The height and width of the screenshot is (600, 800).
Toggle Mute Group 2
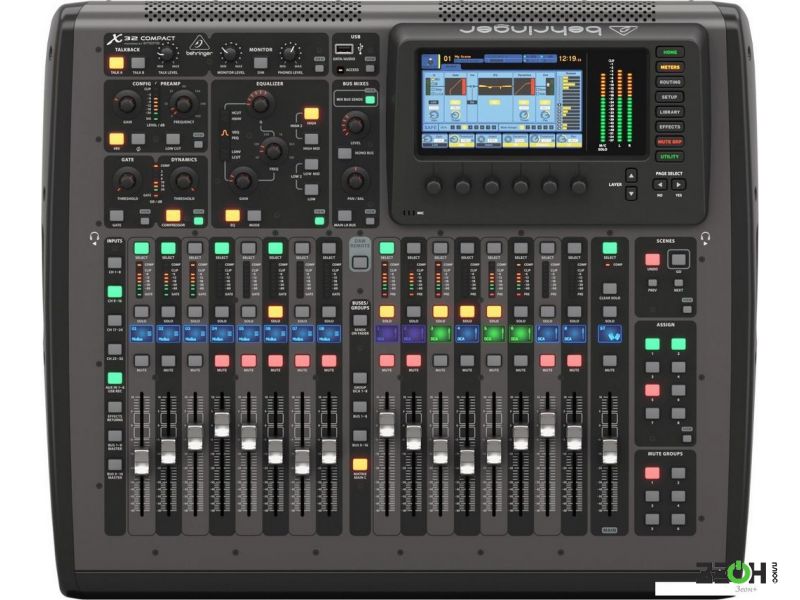point(678,473)
